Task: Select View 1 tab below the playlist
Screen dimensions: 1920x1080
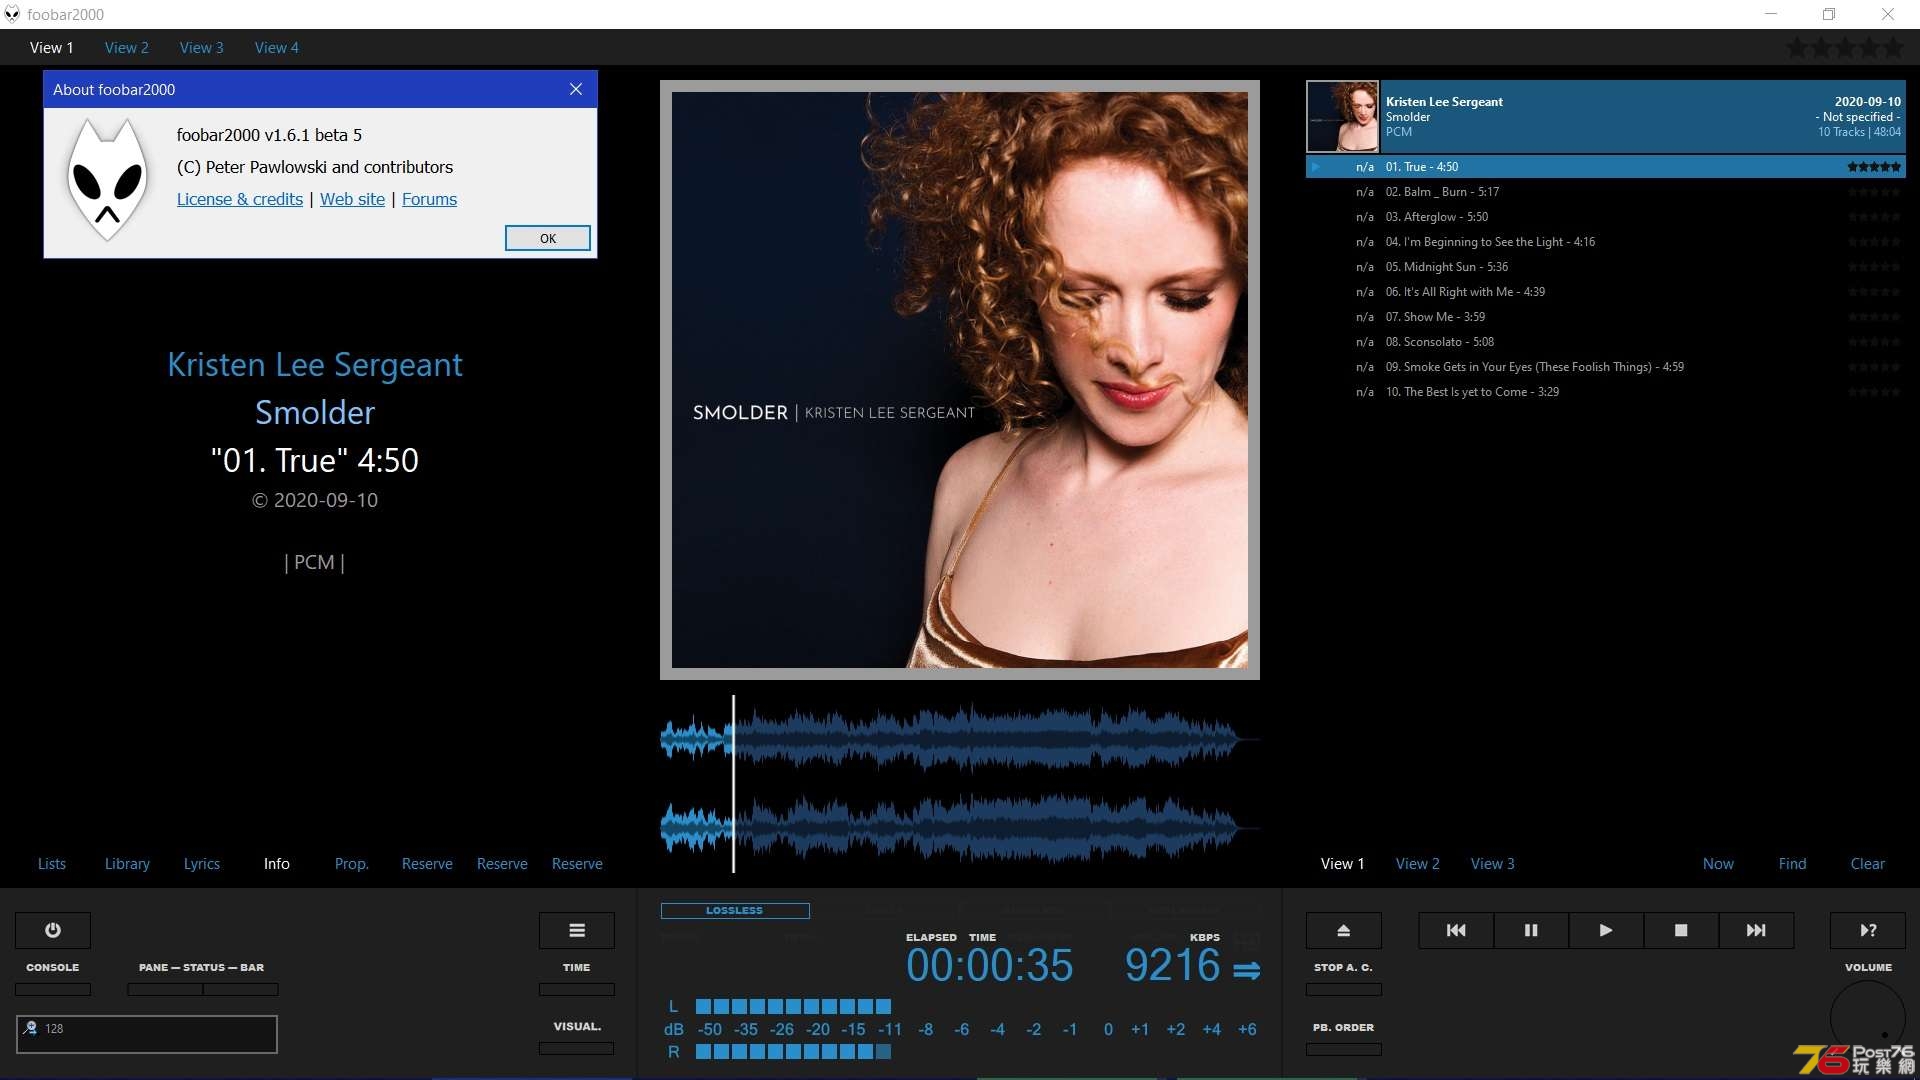Action: 1343,863
